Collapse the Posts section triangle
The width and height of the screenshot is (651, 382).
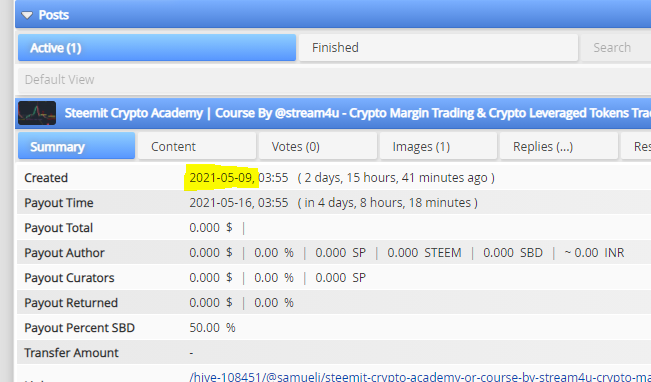point(27,15)
